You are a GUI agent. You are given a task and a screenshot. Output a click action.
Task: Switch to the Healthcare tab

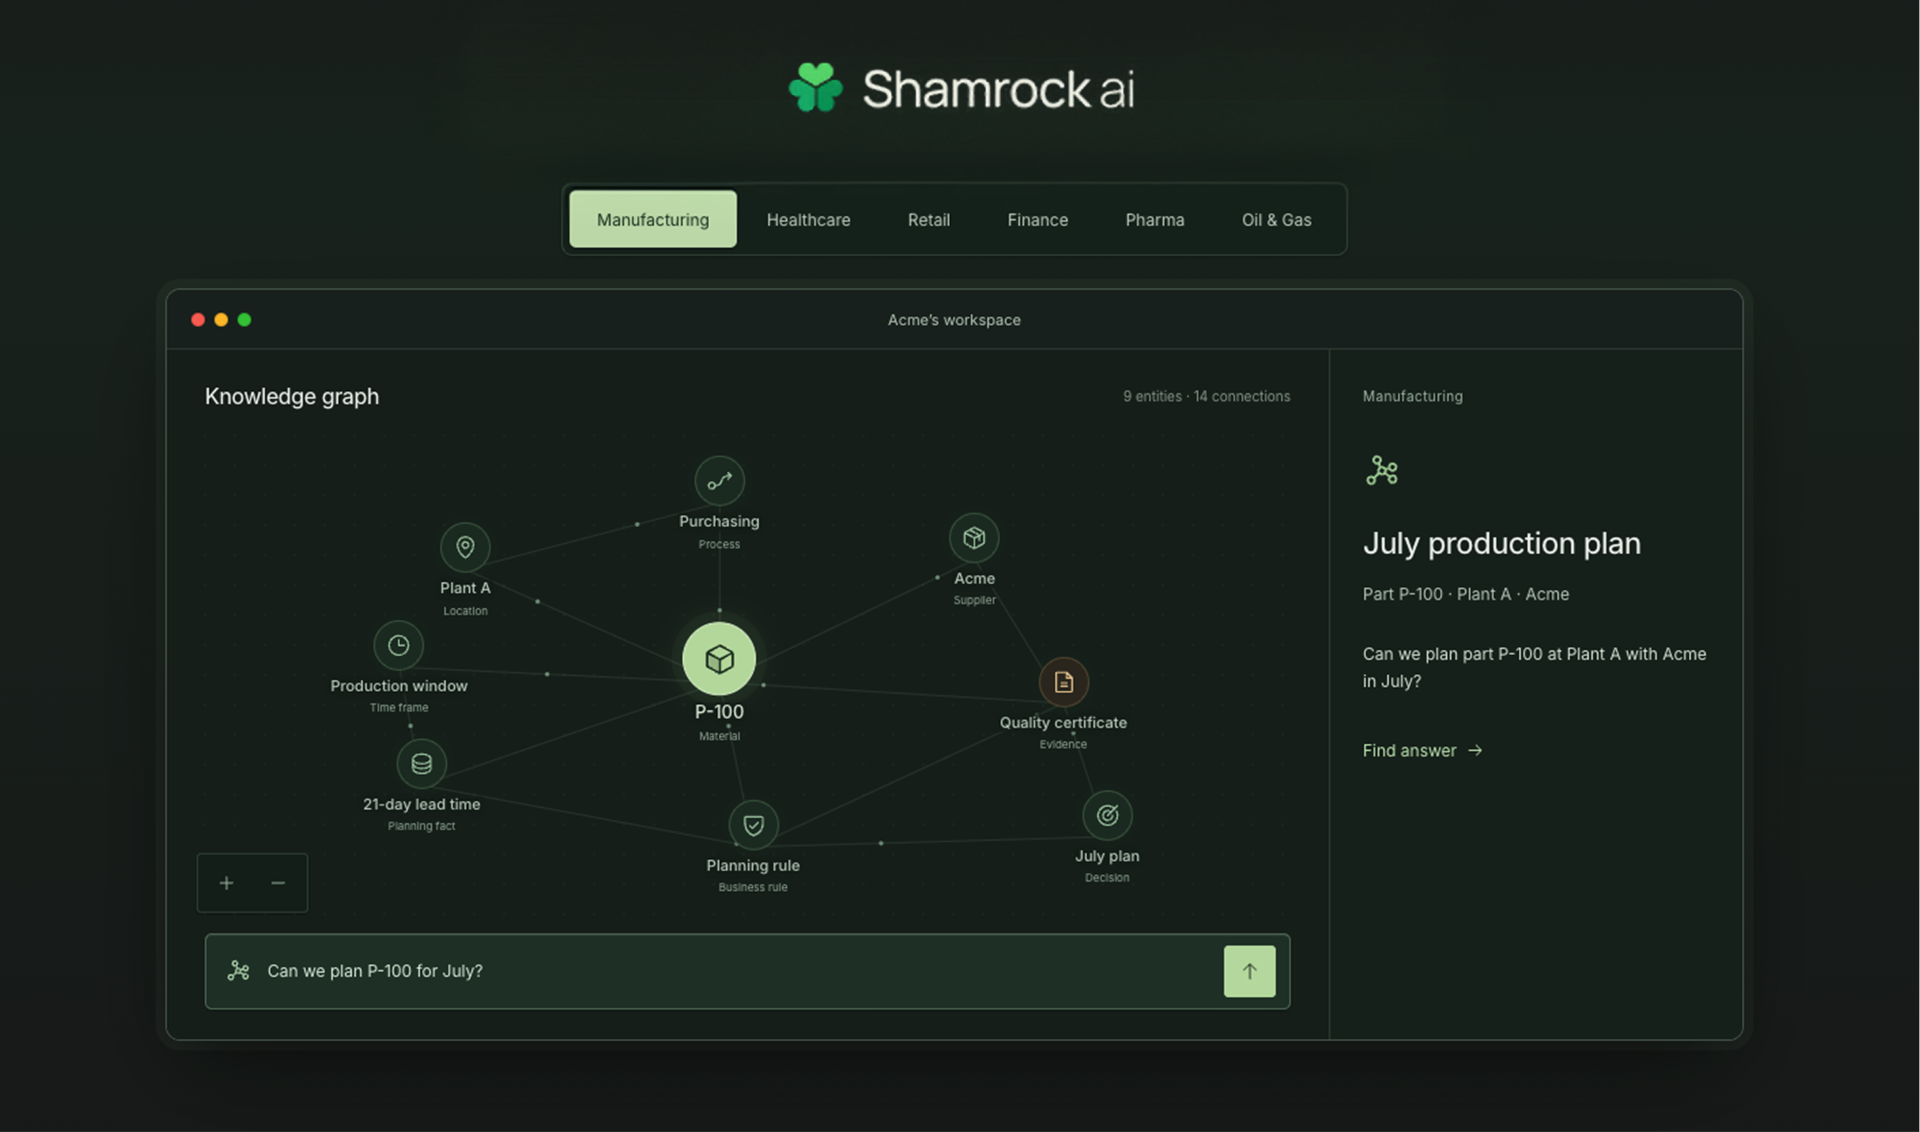[808, 219]
